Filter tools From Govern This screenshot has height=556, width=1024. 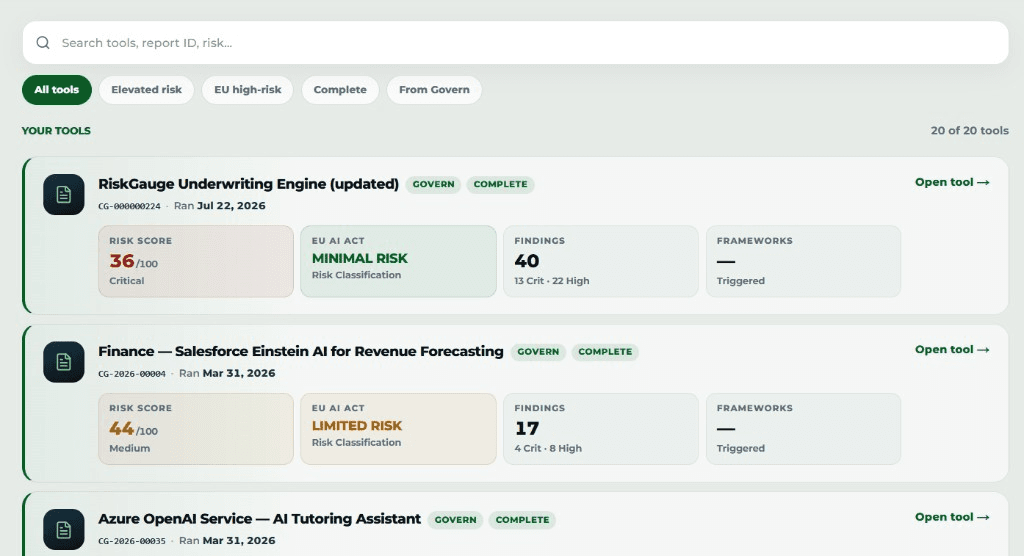pos(434,90)
